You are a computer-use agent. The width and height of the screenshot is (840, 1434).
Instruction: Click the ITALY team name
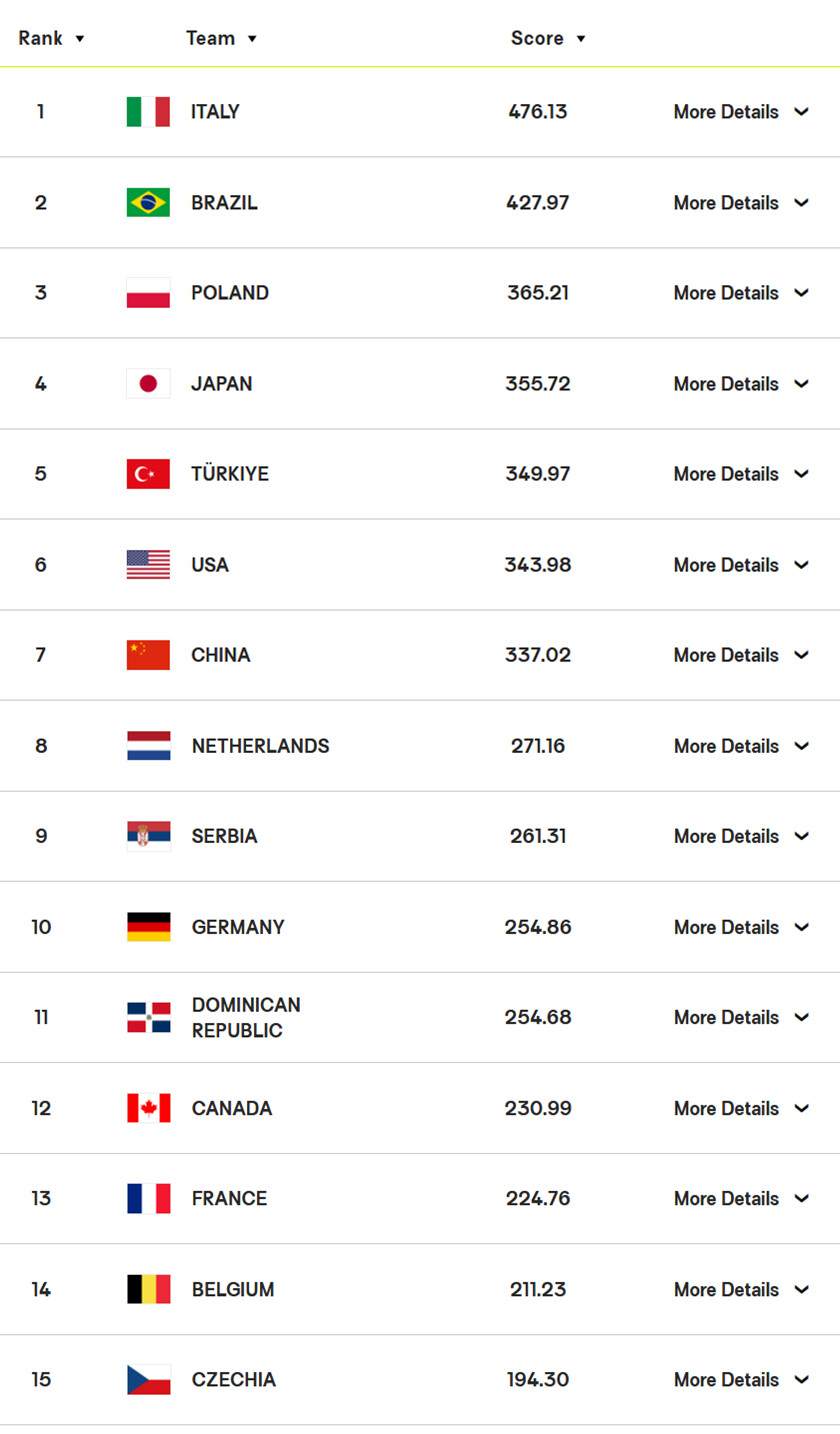pos(215,112)
